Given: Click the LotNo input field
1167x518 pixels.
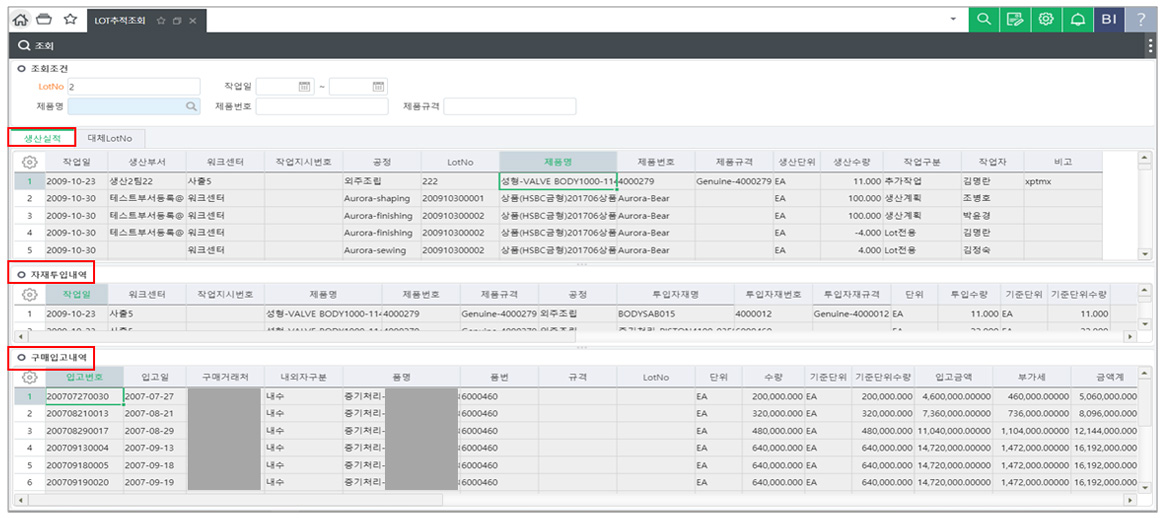Looking at the screenshot, I should point(133,86).
